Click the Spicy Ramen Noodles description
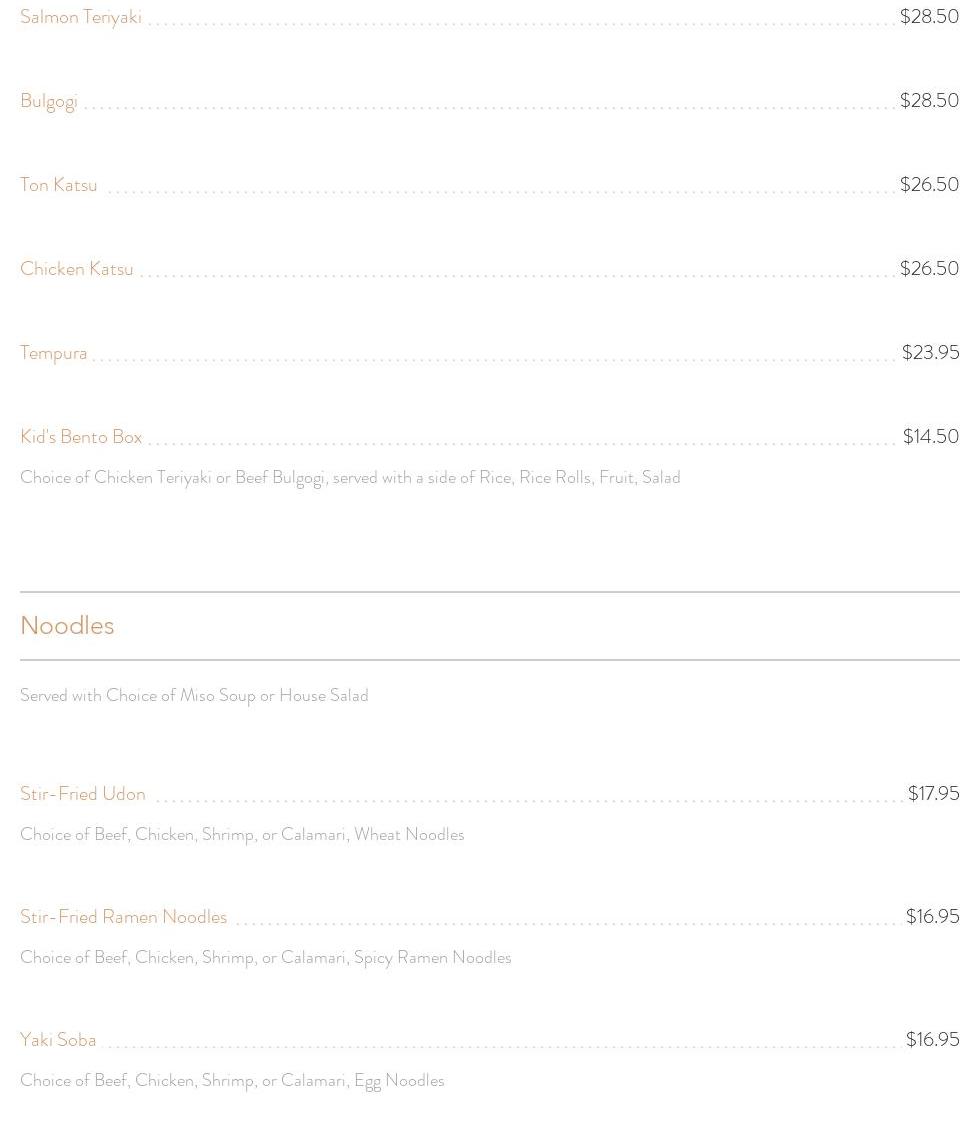The image size is (965, 1127). tap(266, 958)
